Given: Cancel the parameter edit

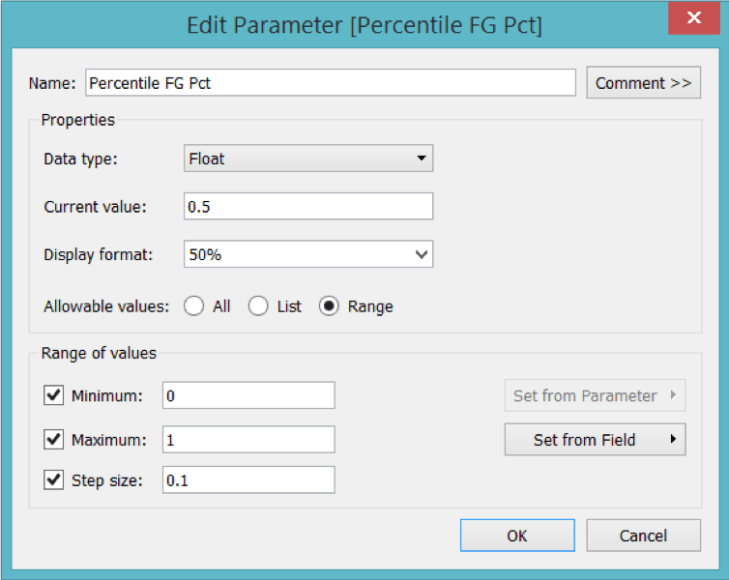Looking at the screenshot, I should coord(643,535).
